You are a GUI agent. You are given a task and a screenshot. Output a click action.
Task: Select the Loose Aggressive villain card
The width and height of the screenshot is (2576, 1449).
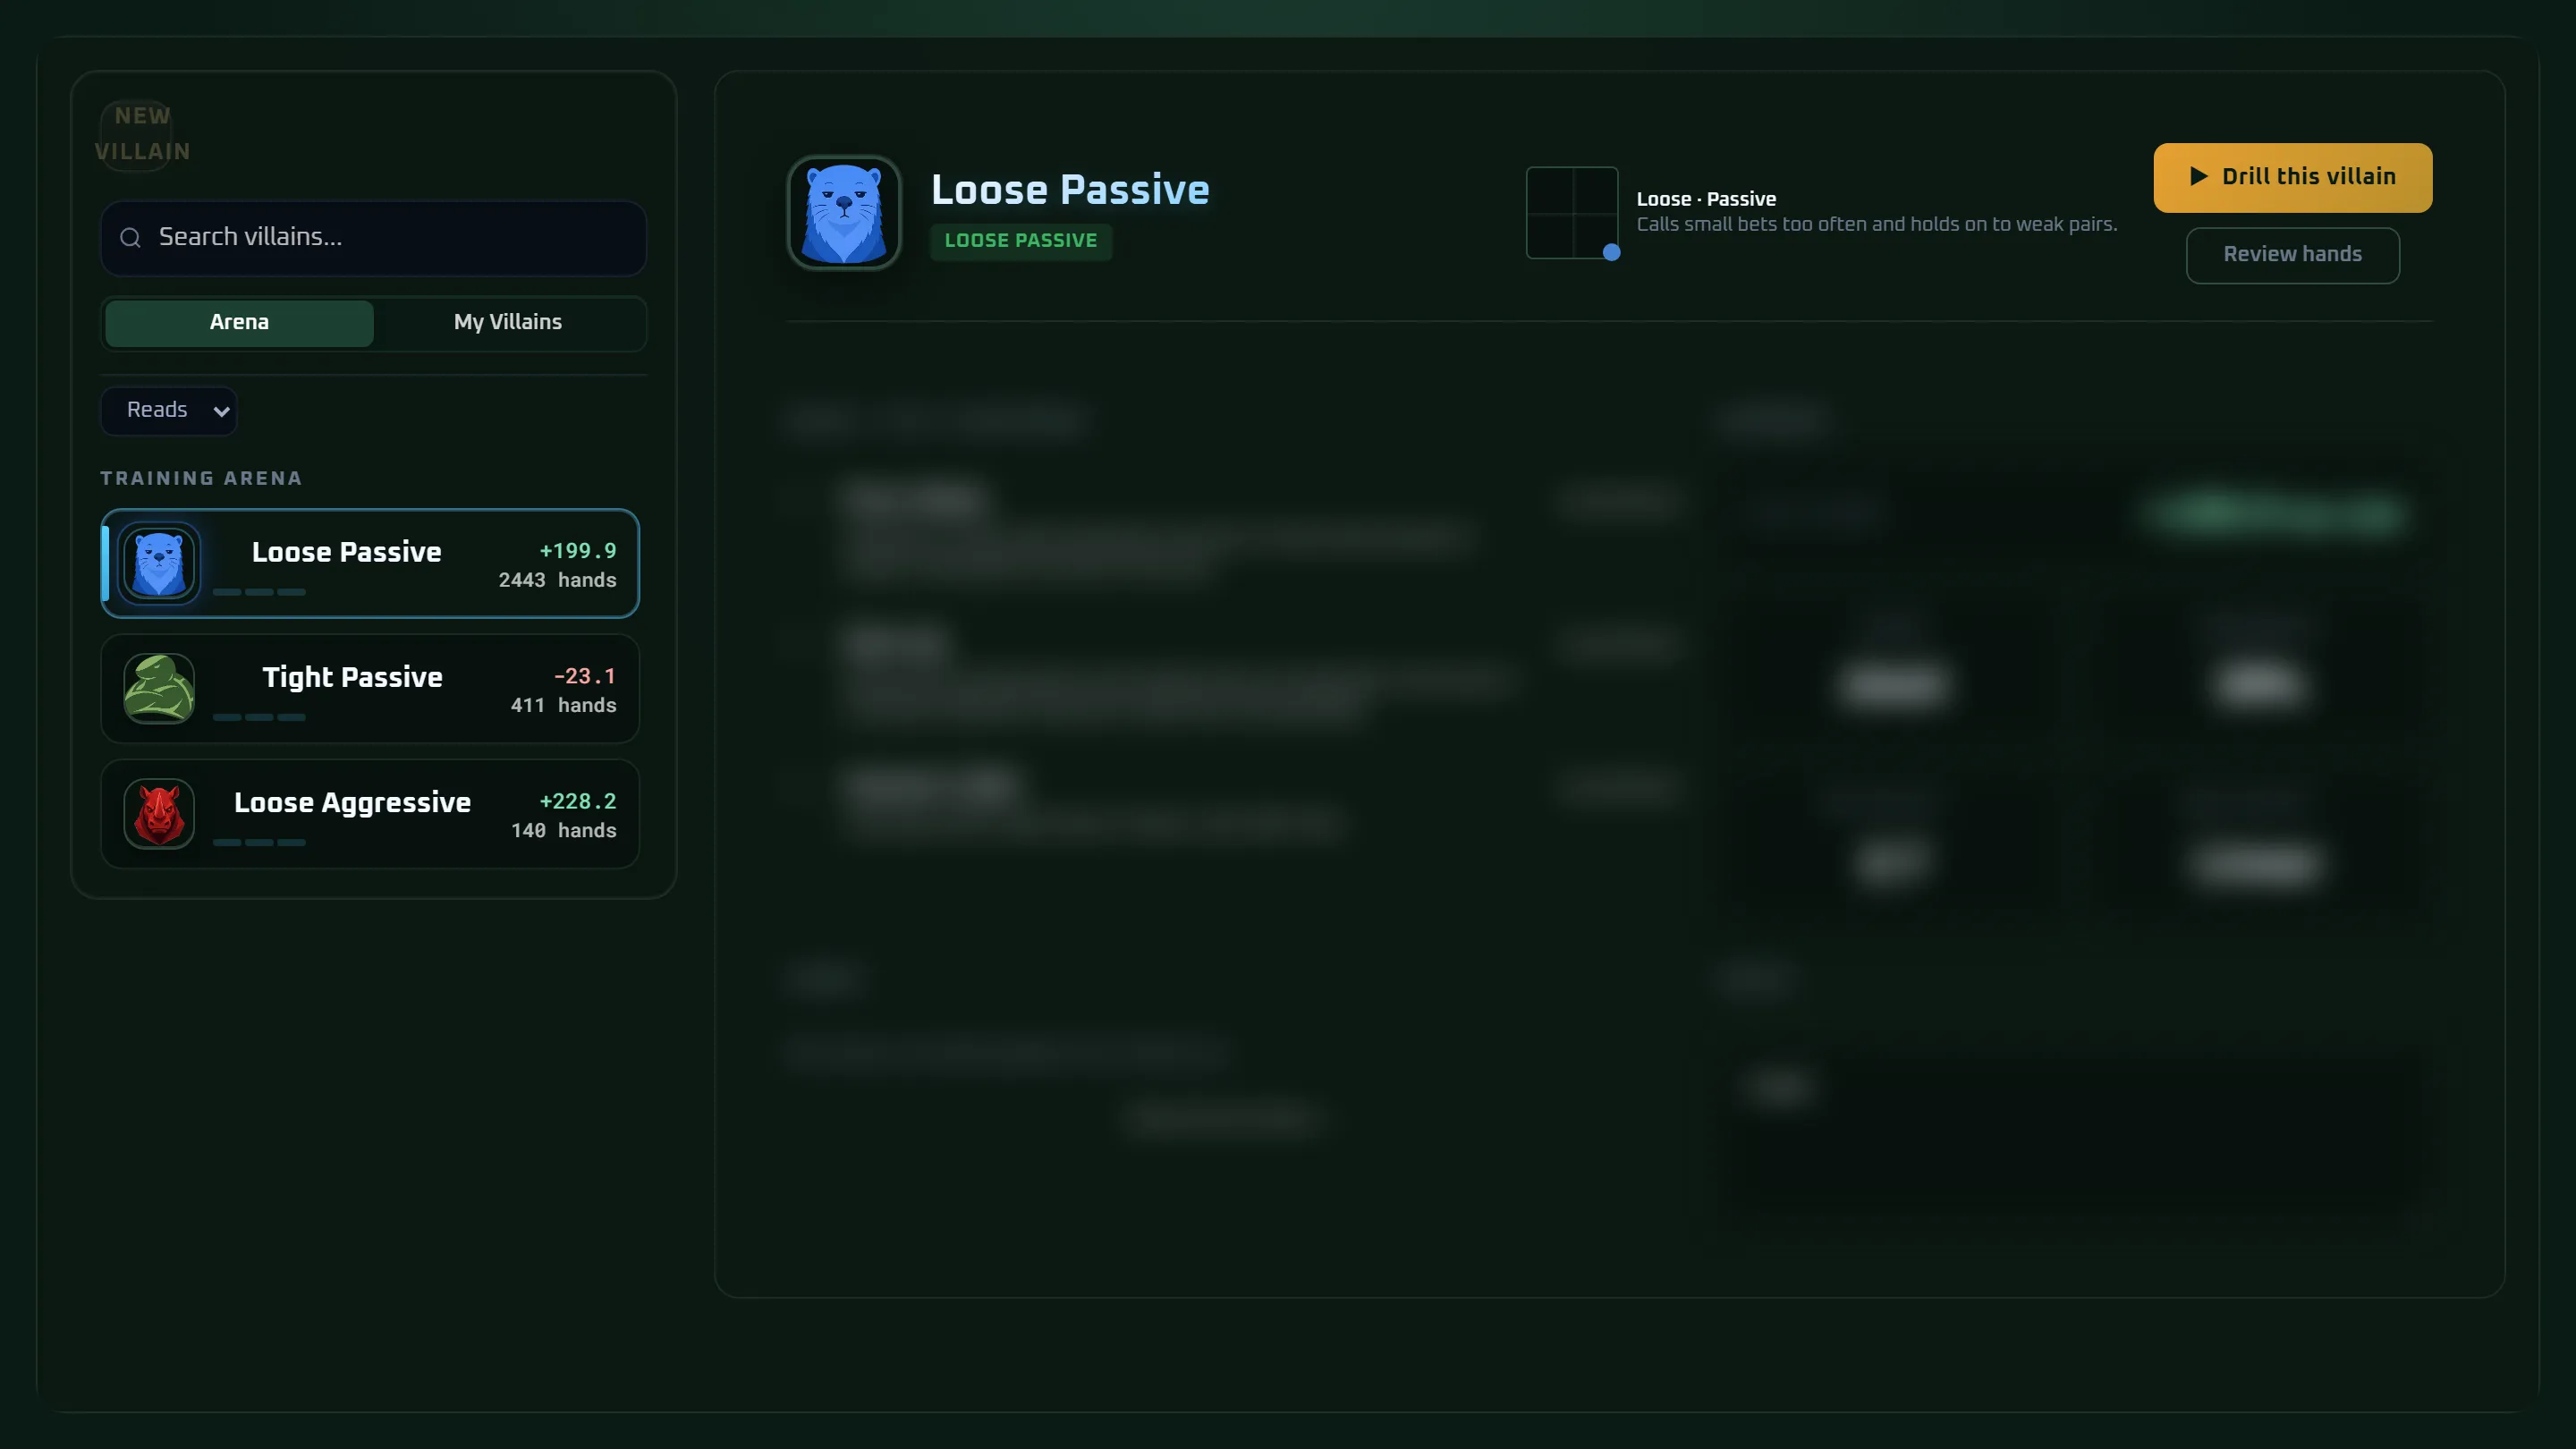click(370, 814)
